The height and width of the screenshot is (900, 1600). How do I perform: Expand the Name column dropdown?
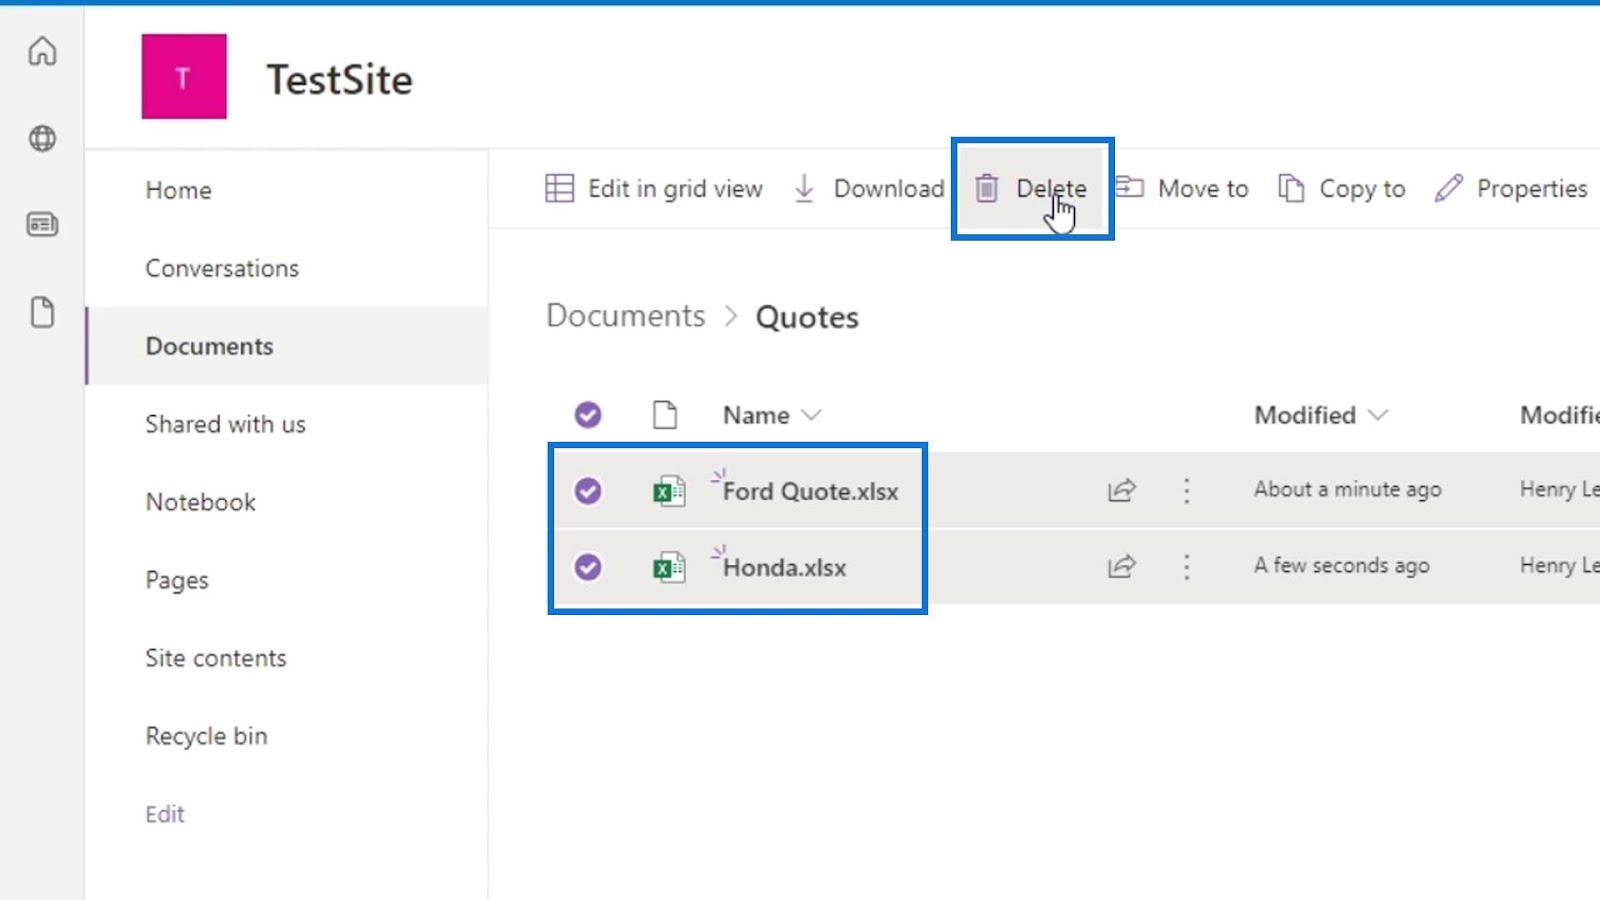click(x=811, y=415)
